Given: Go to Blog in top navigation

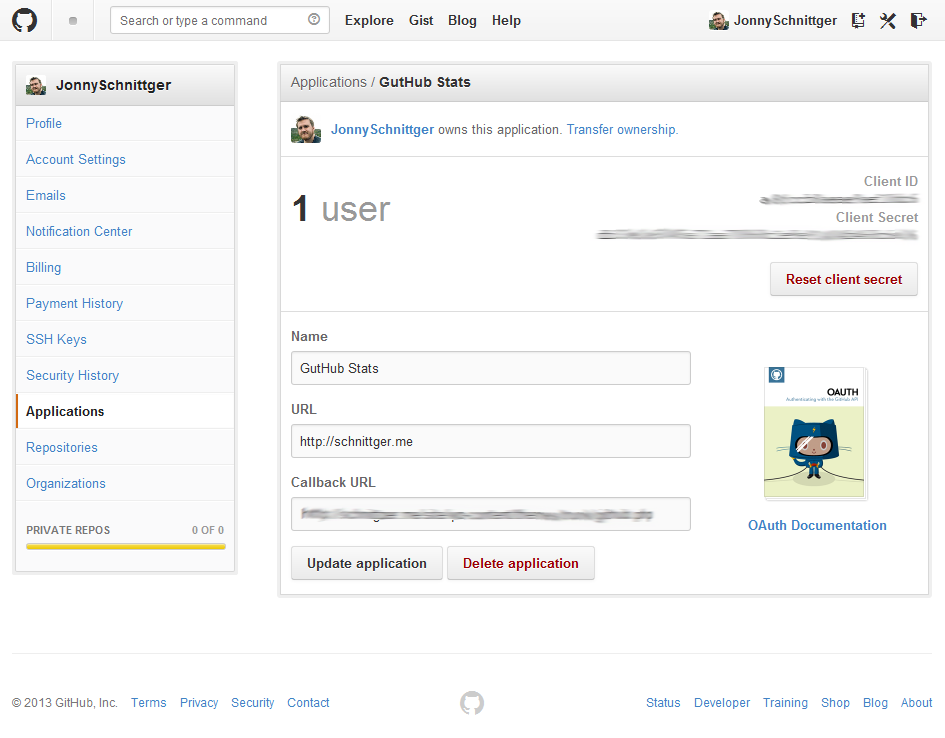Looking at the screenshot, I should point(462,20).
